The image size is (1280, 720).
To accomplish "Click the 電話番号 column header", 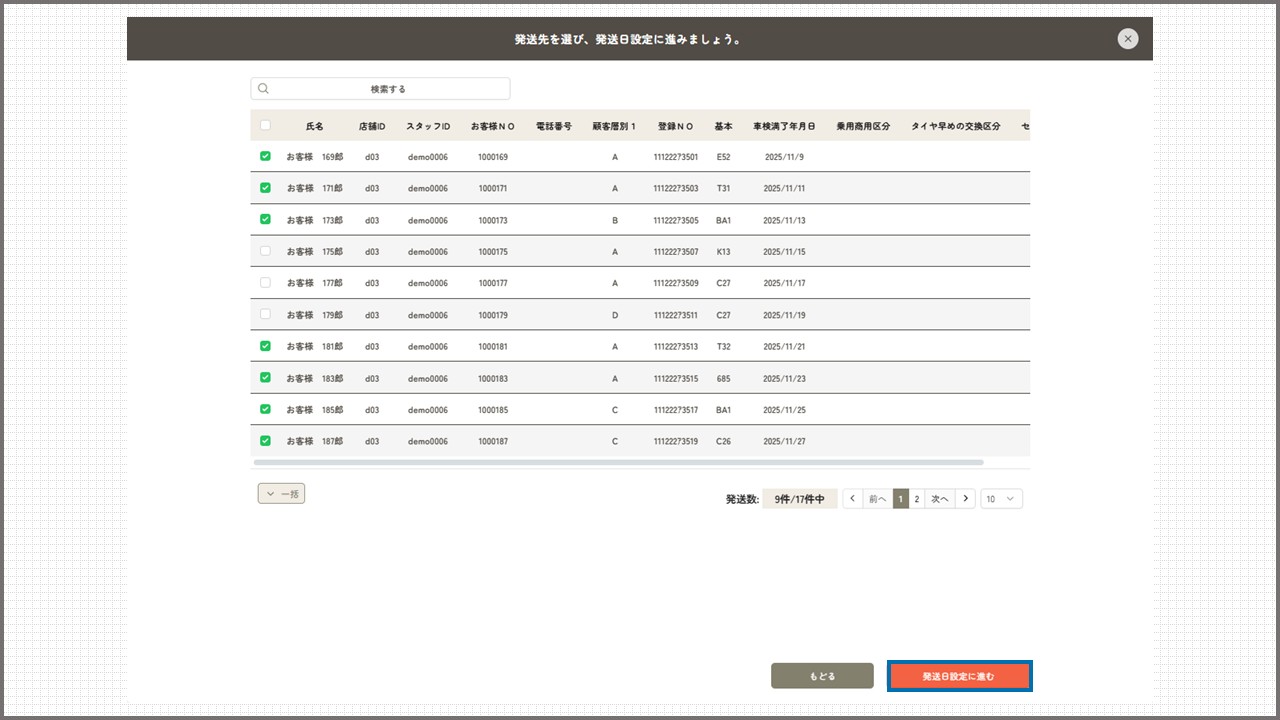I will click(554, 126).
